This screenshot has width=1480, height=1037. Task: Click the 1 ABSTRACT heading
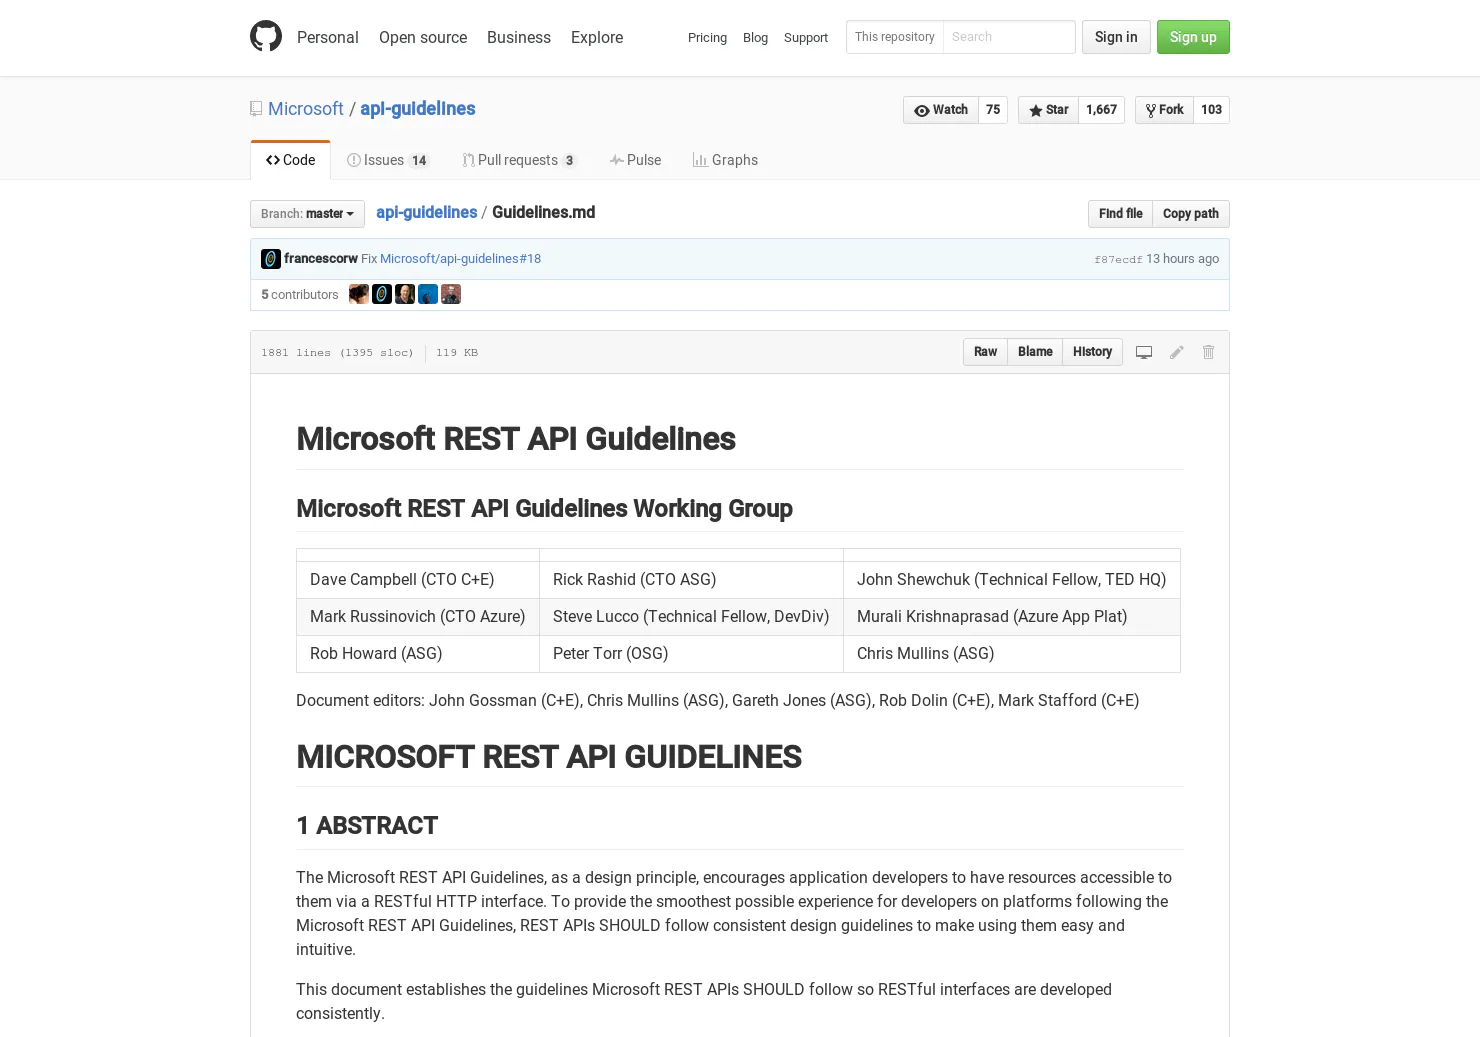click(367, 826)
